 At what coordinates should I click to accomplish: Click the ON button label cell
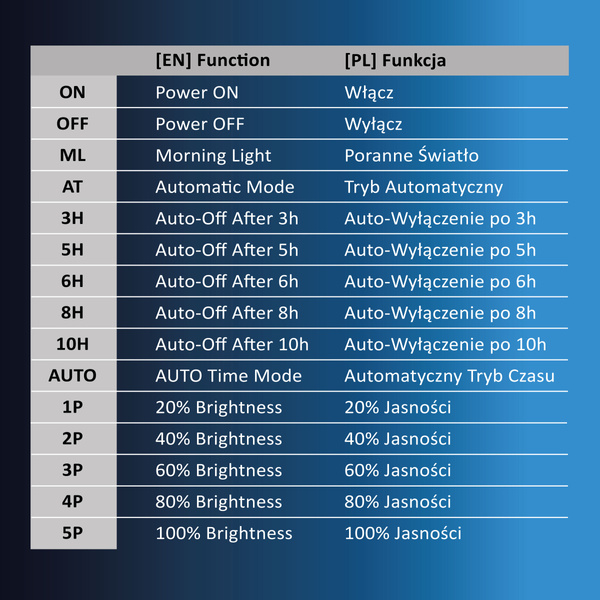73,92
